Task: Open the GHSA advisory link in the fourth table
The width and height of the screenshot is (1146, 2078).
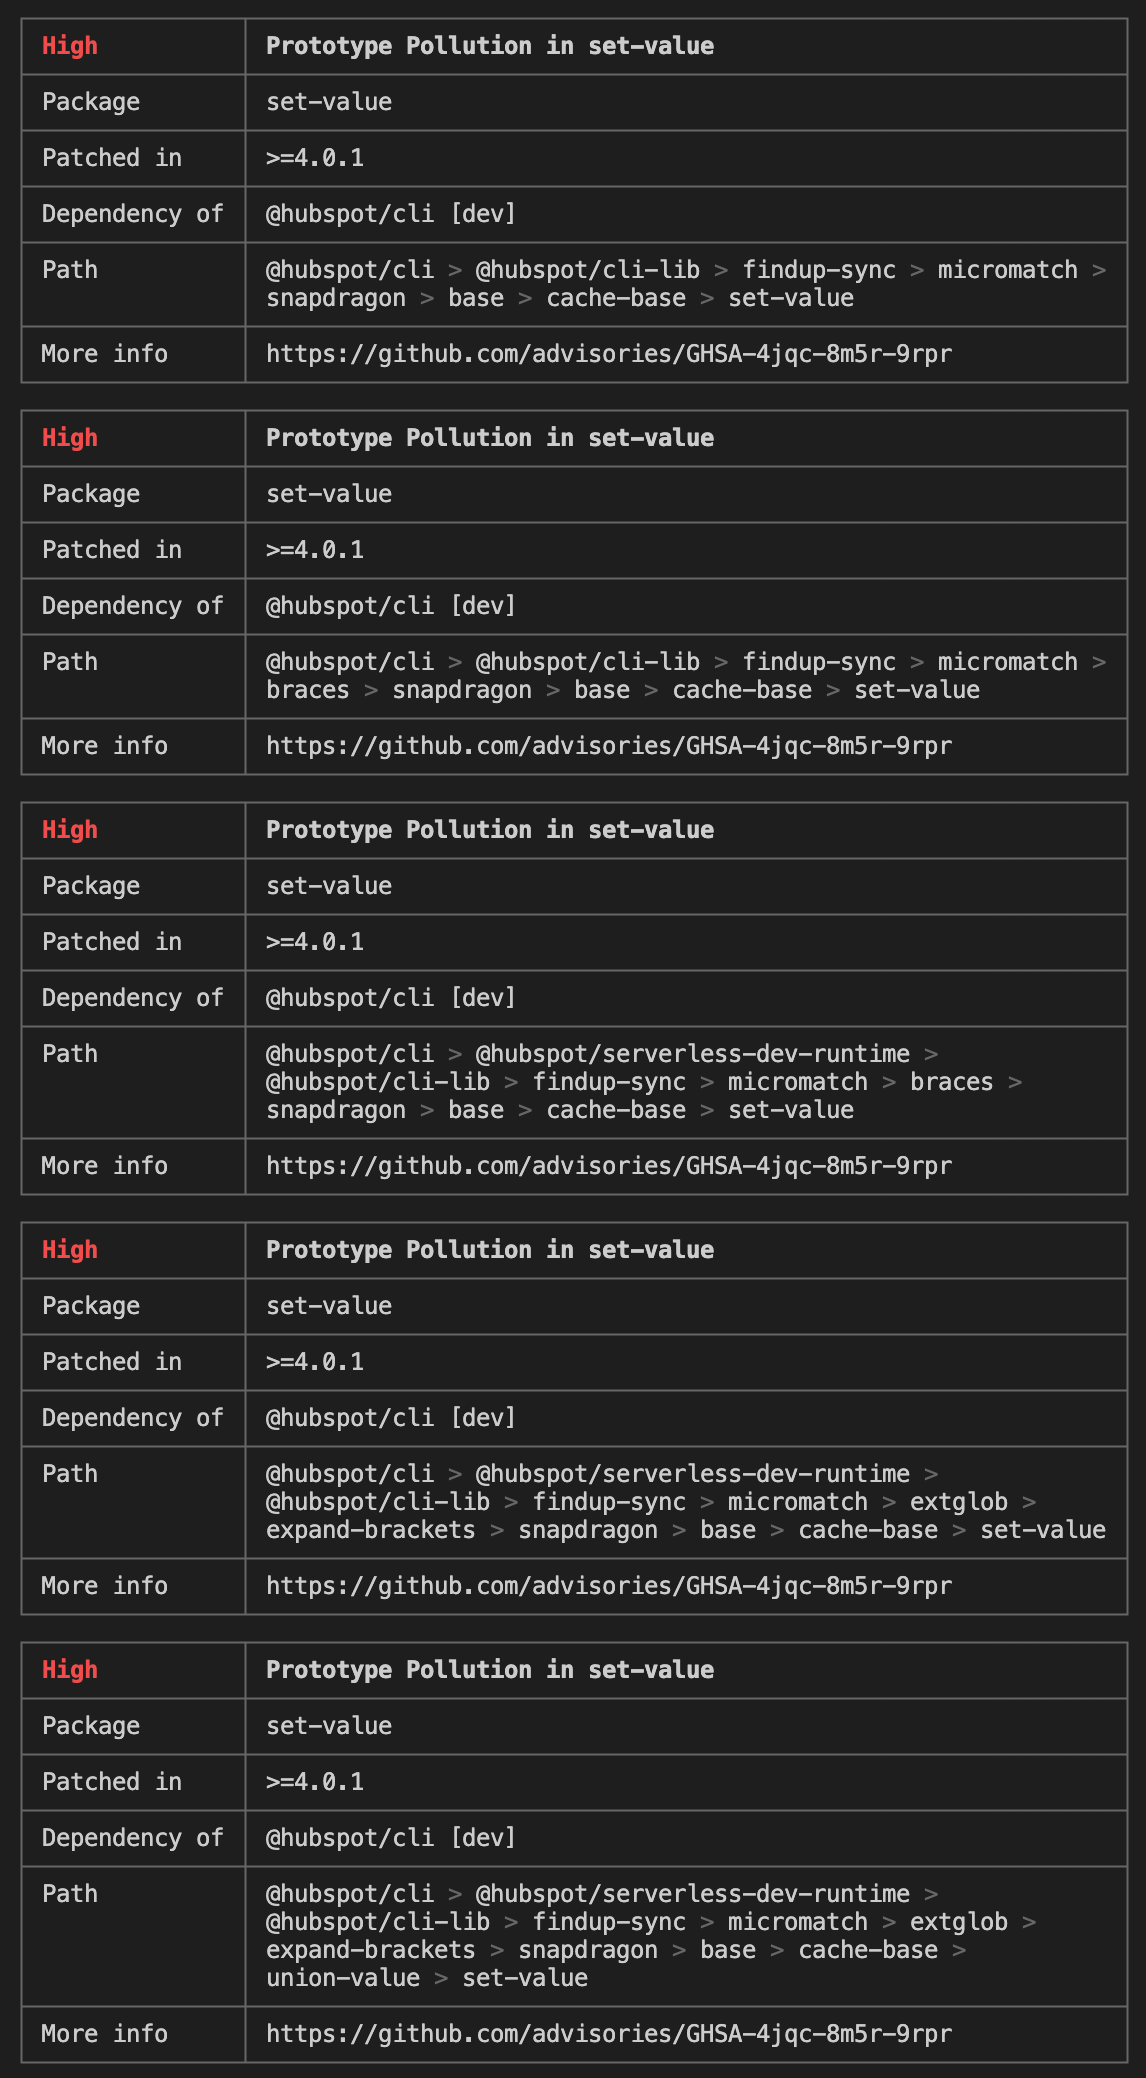Action: coord(609,1586)
